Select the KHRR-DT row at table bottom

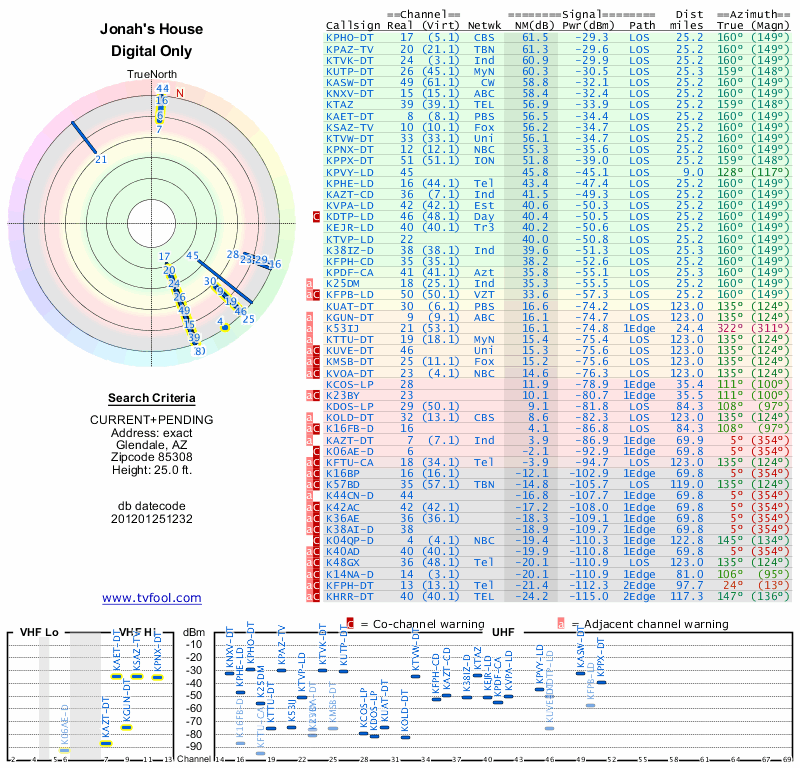557,597
